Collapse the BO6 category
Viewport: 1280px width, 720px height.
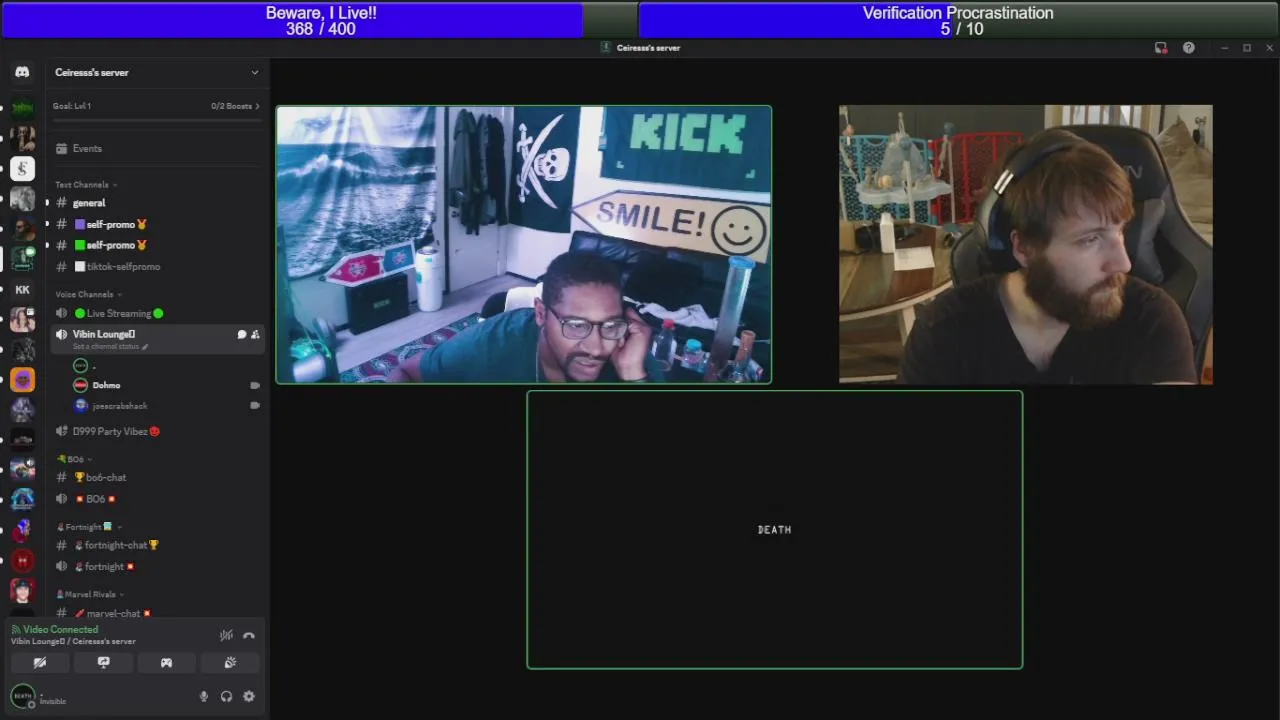[x=75, y=459]
